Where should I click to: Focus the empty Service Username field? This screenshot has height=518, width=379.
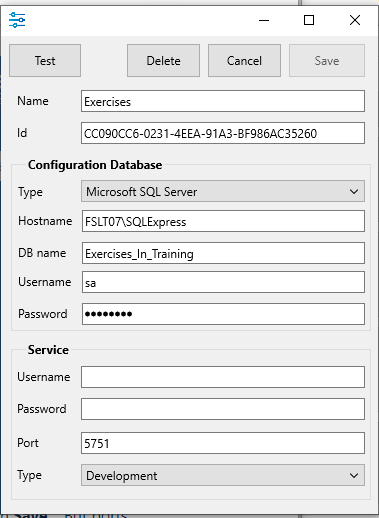click(223, 377)
